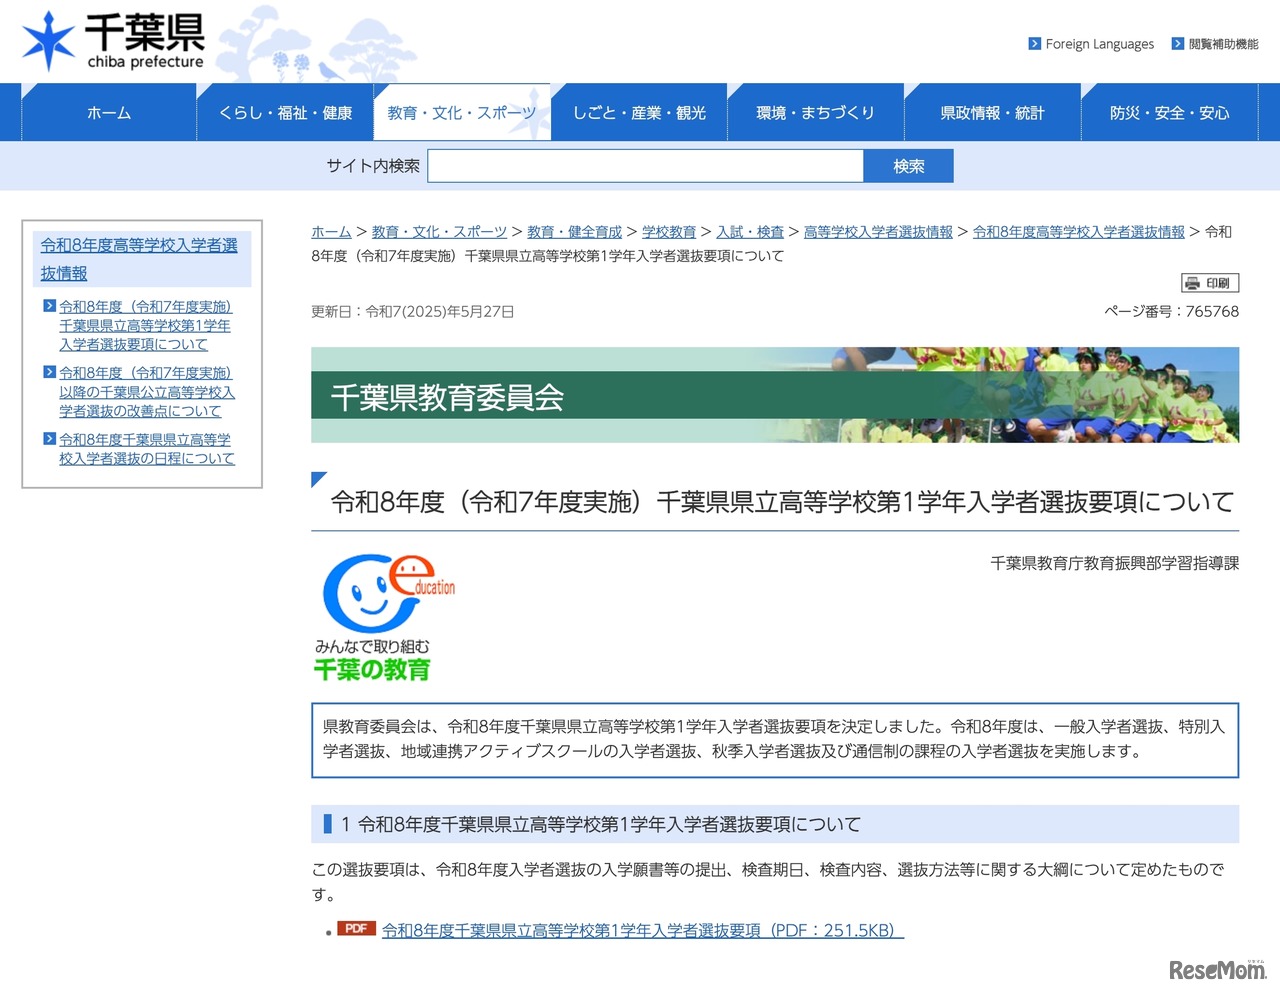Open the 環境・まちづくり navigation menu
Image resolution: width=1280 pixels, height=993 pixels.
(816, 112)
